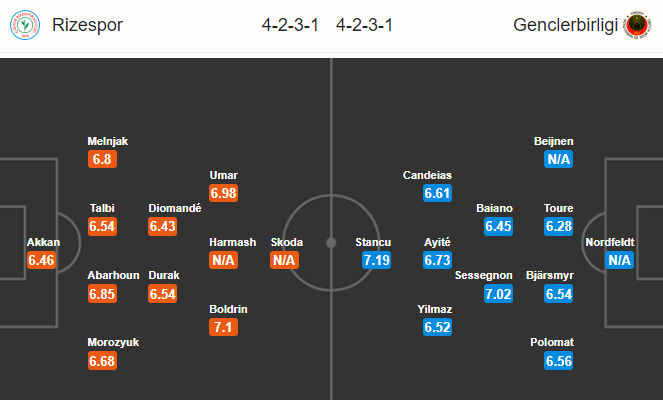Click goalkeeper Akkan's 6.46 rating

[41, 260]
